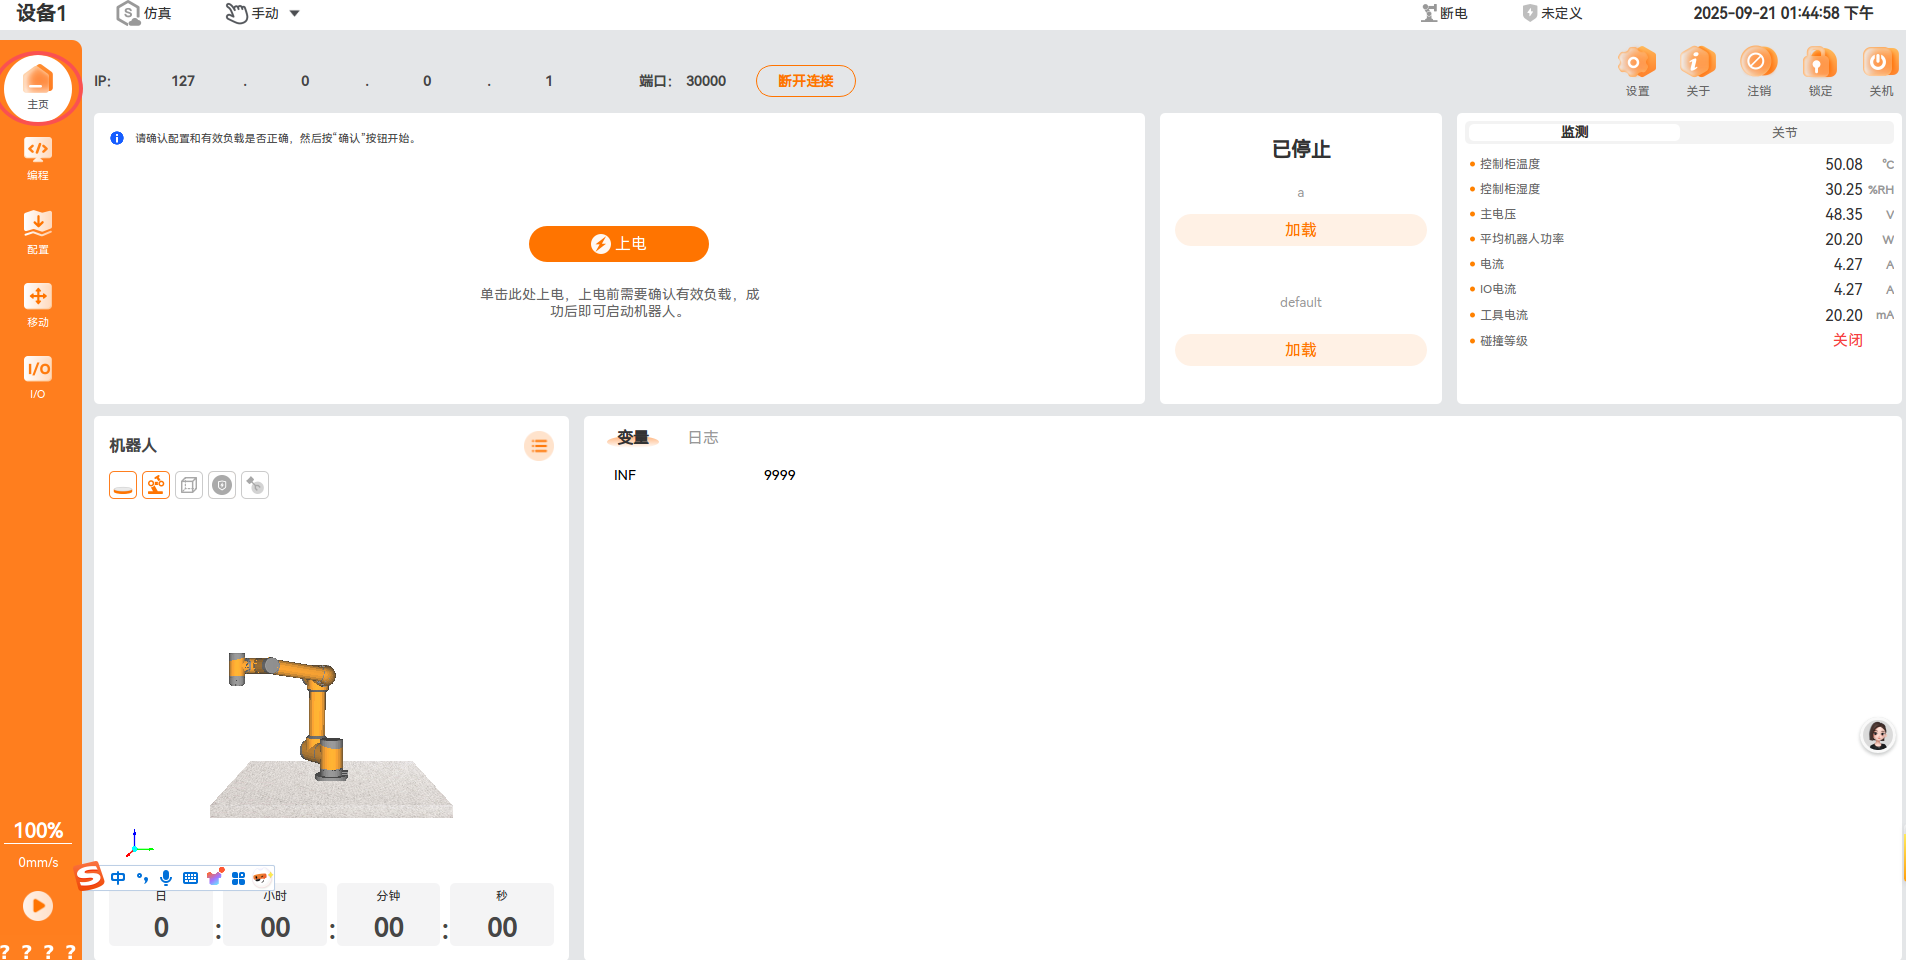Open the 编程 (Programming) sidebar page
This screenshot has height=960, width=1906.
[38, 158]
